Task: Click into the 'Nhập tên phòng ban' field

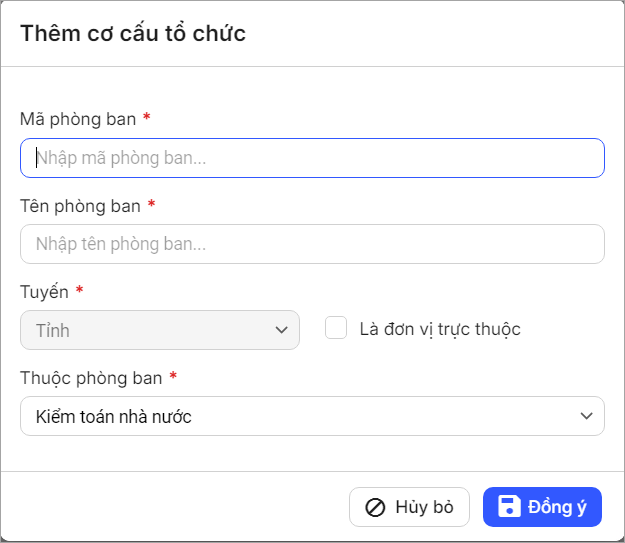Action: click(x=312, y=244)
